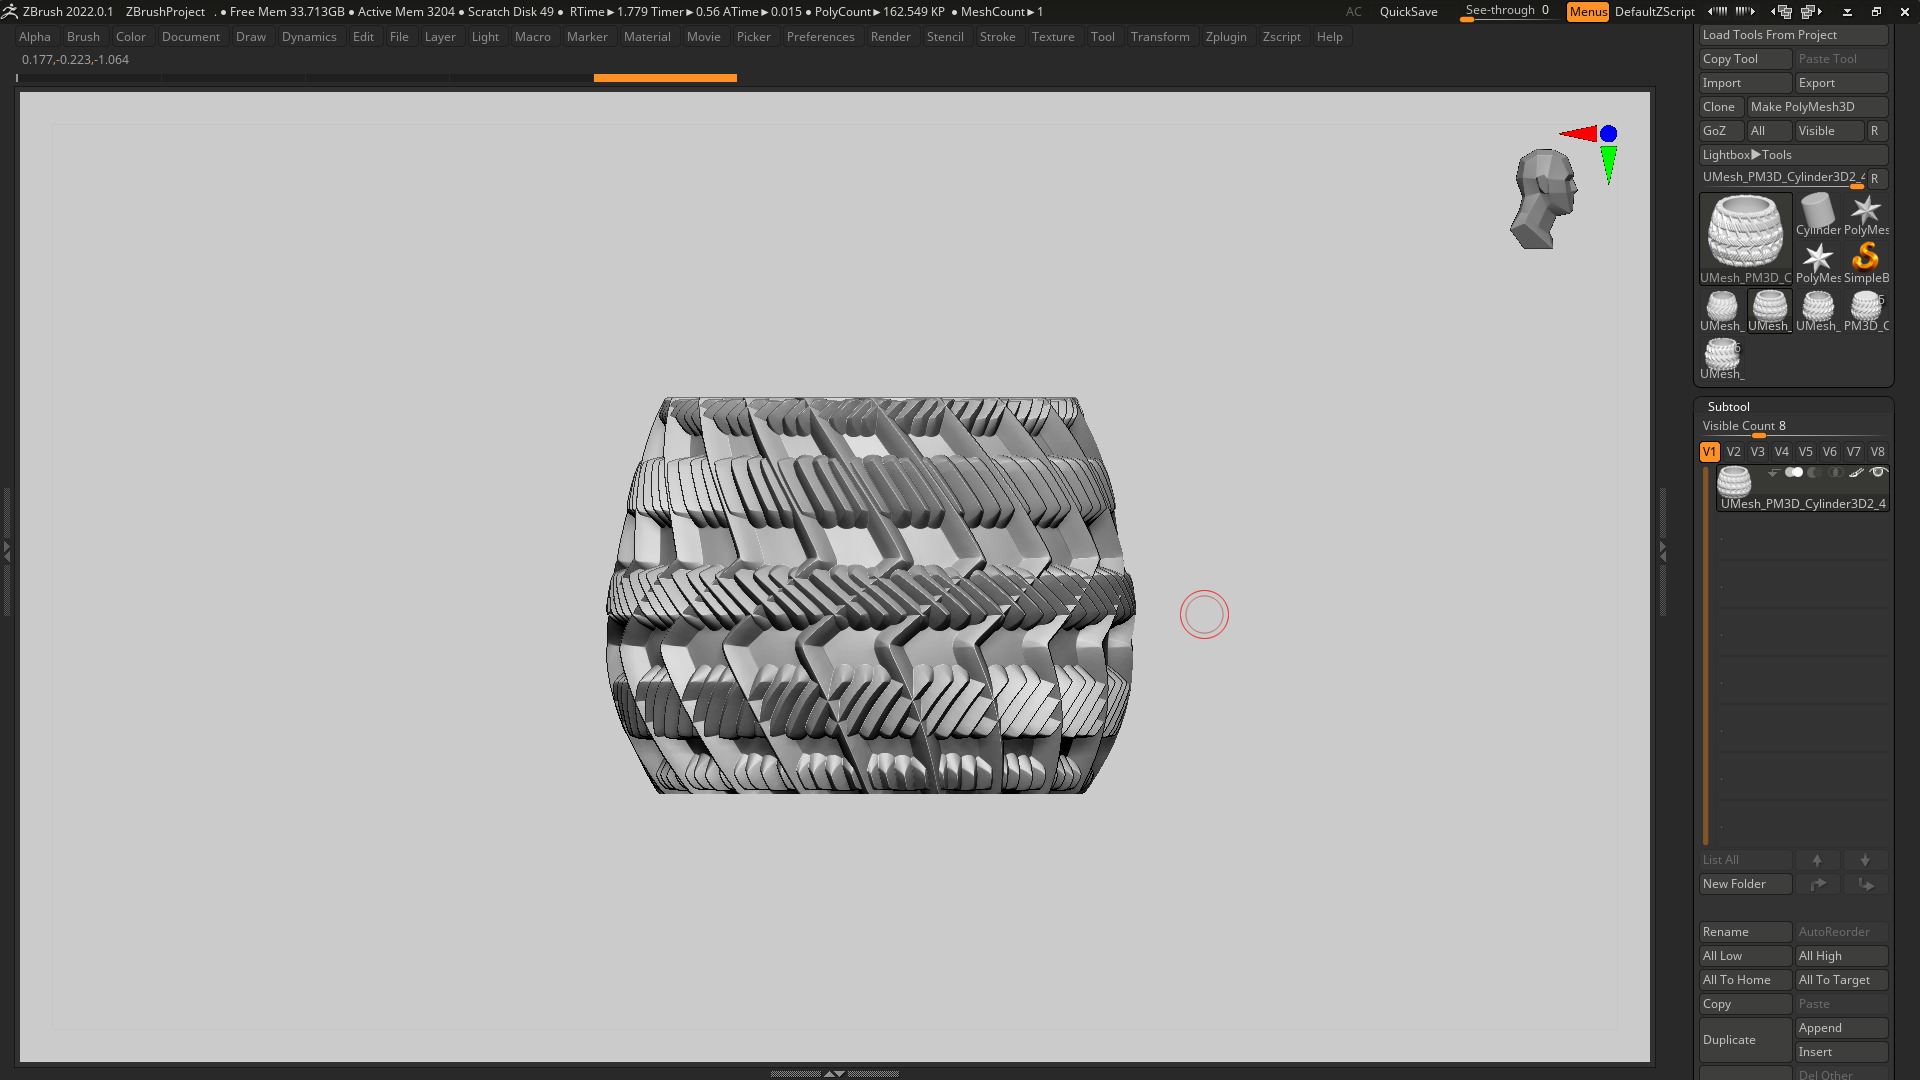Click the Rename subtool button
Screen dimensions: 1920x1080
pos(1745,932)
